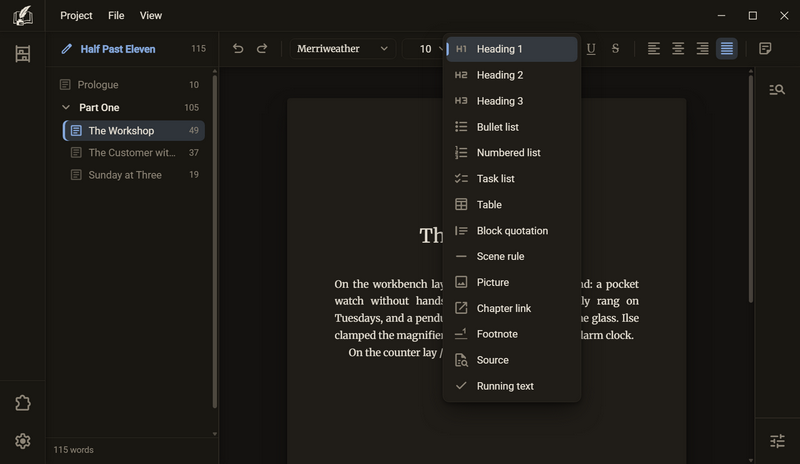Image resolution: width=800 pixels, height=464 pixels.
Task: Choose Source from the insert menu
Action: [512, 360]
